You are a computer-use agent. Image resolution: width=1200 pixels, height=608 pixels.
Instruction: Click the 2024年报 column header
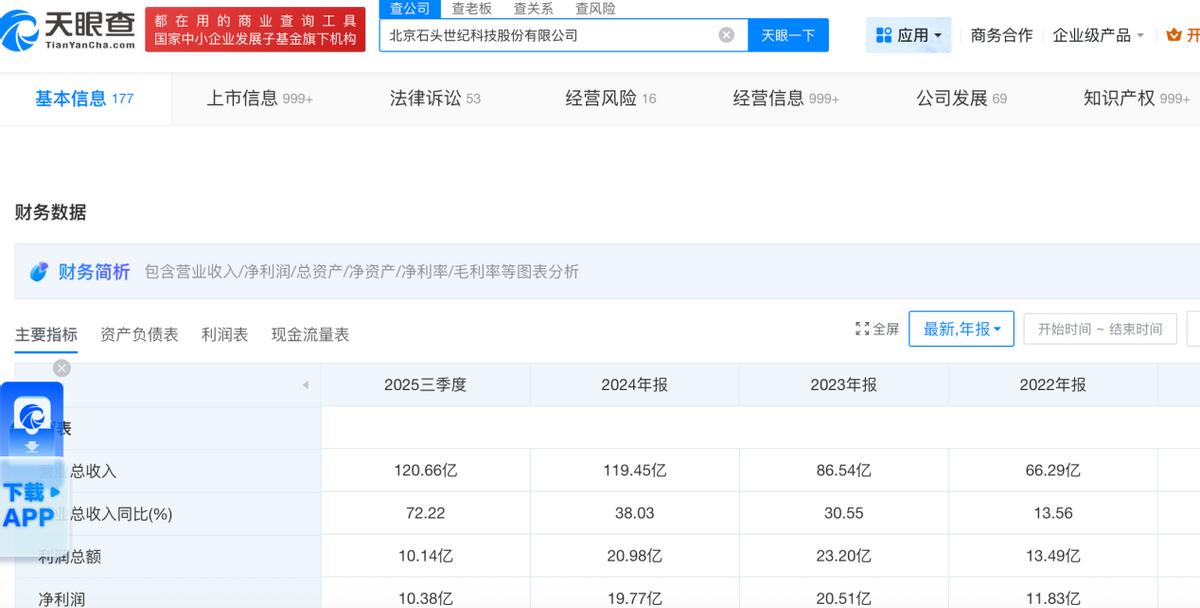[x=634, y=385]
